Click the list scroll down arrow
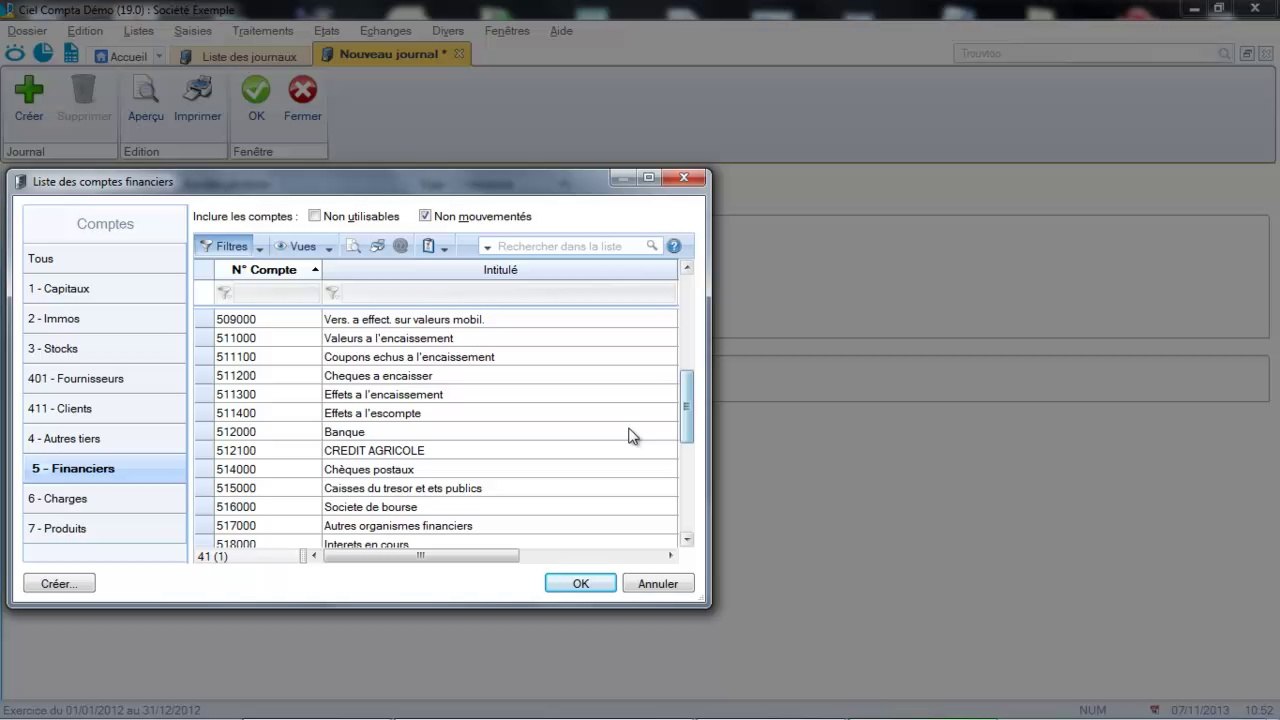 (687, 539)
